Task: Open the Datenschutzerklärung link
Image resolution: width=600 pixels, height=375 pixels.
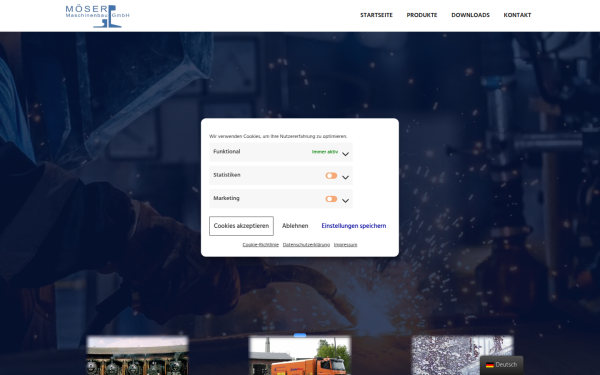Action: 306,245
